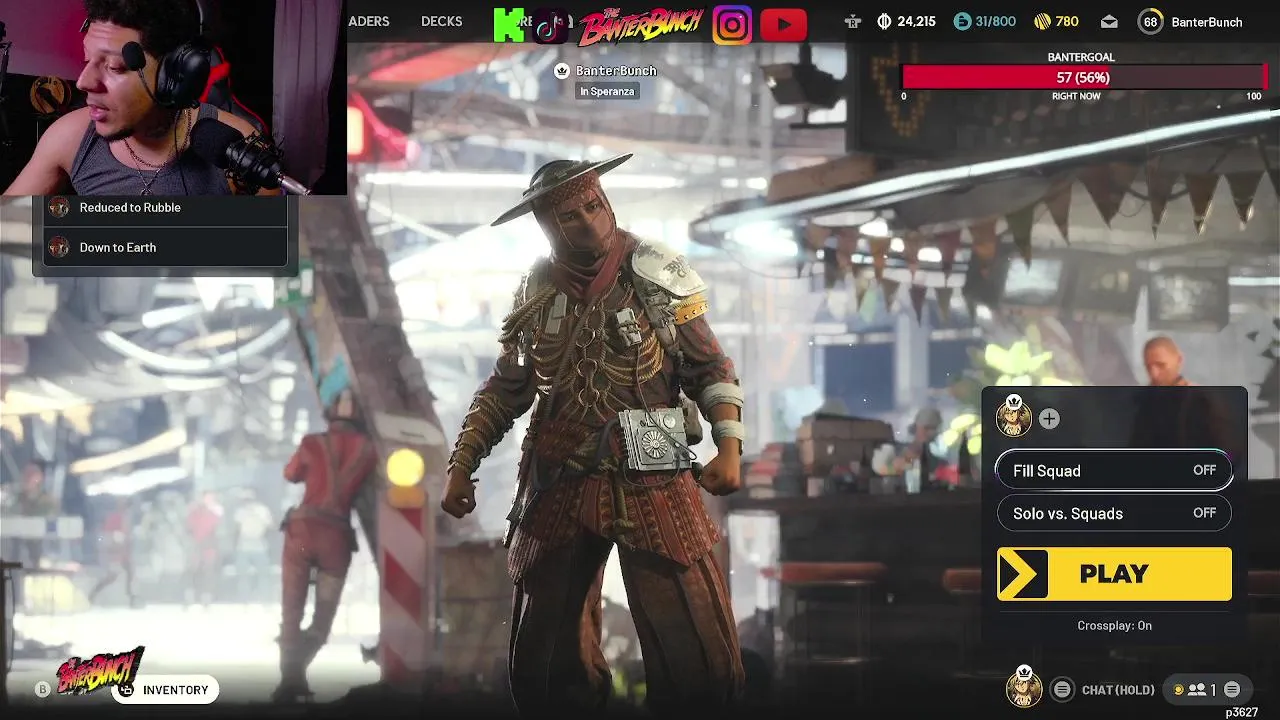Open the 31/800 currency counter
The height and width of the screenshot is (720, 1280).
coord(984,22)
